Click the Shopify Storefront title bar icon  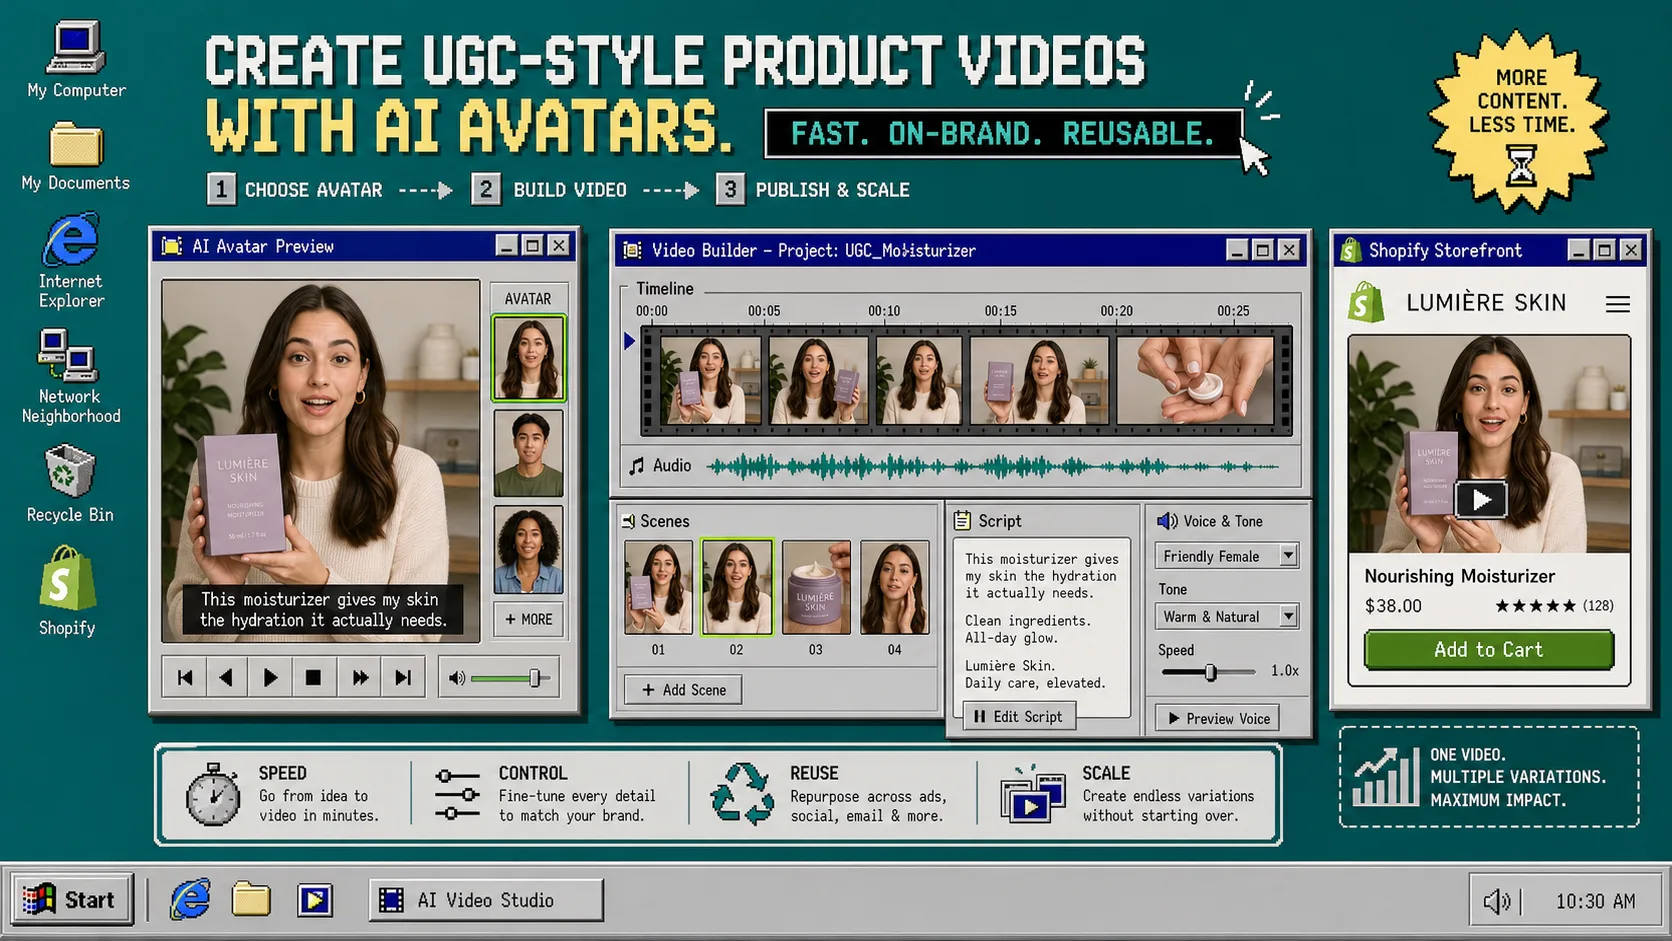click(x=1350, y=250)
